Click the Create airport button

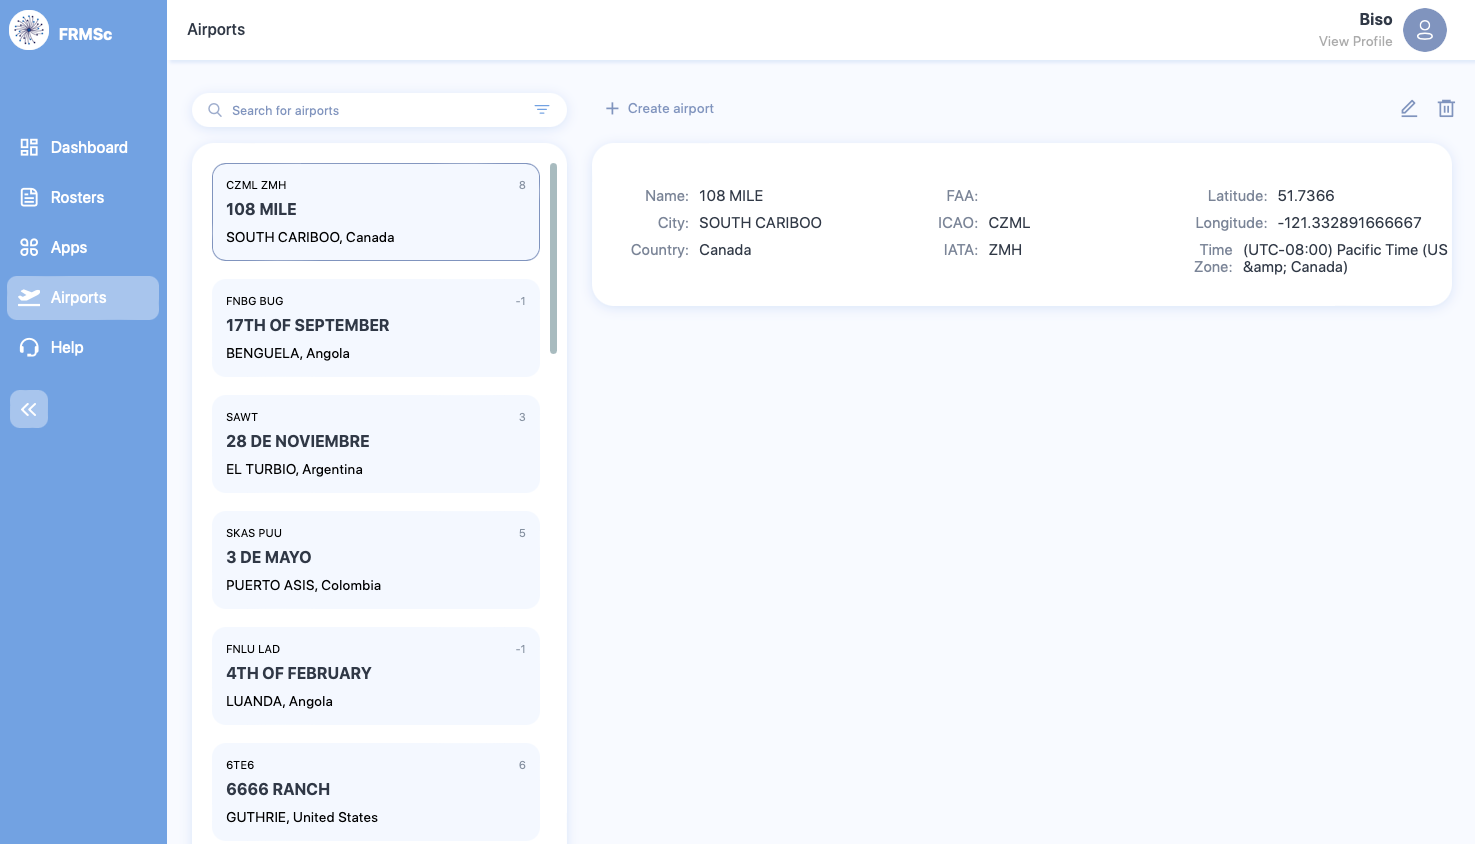click(x=660, y=108)
